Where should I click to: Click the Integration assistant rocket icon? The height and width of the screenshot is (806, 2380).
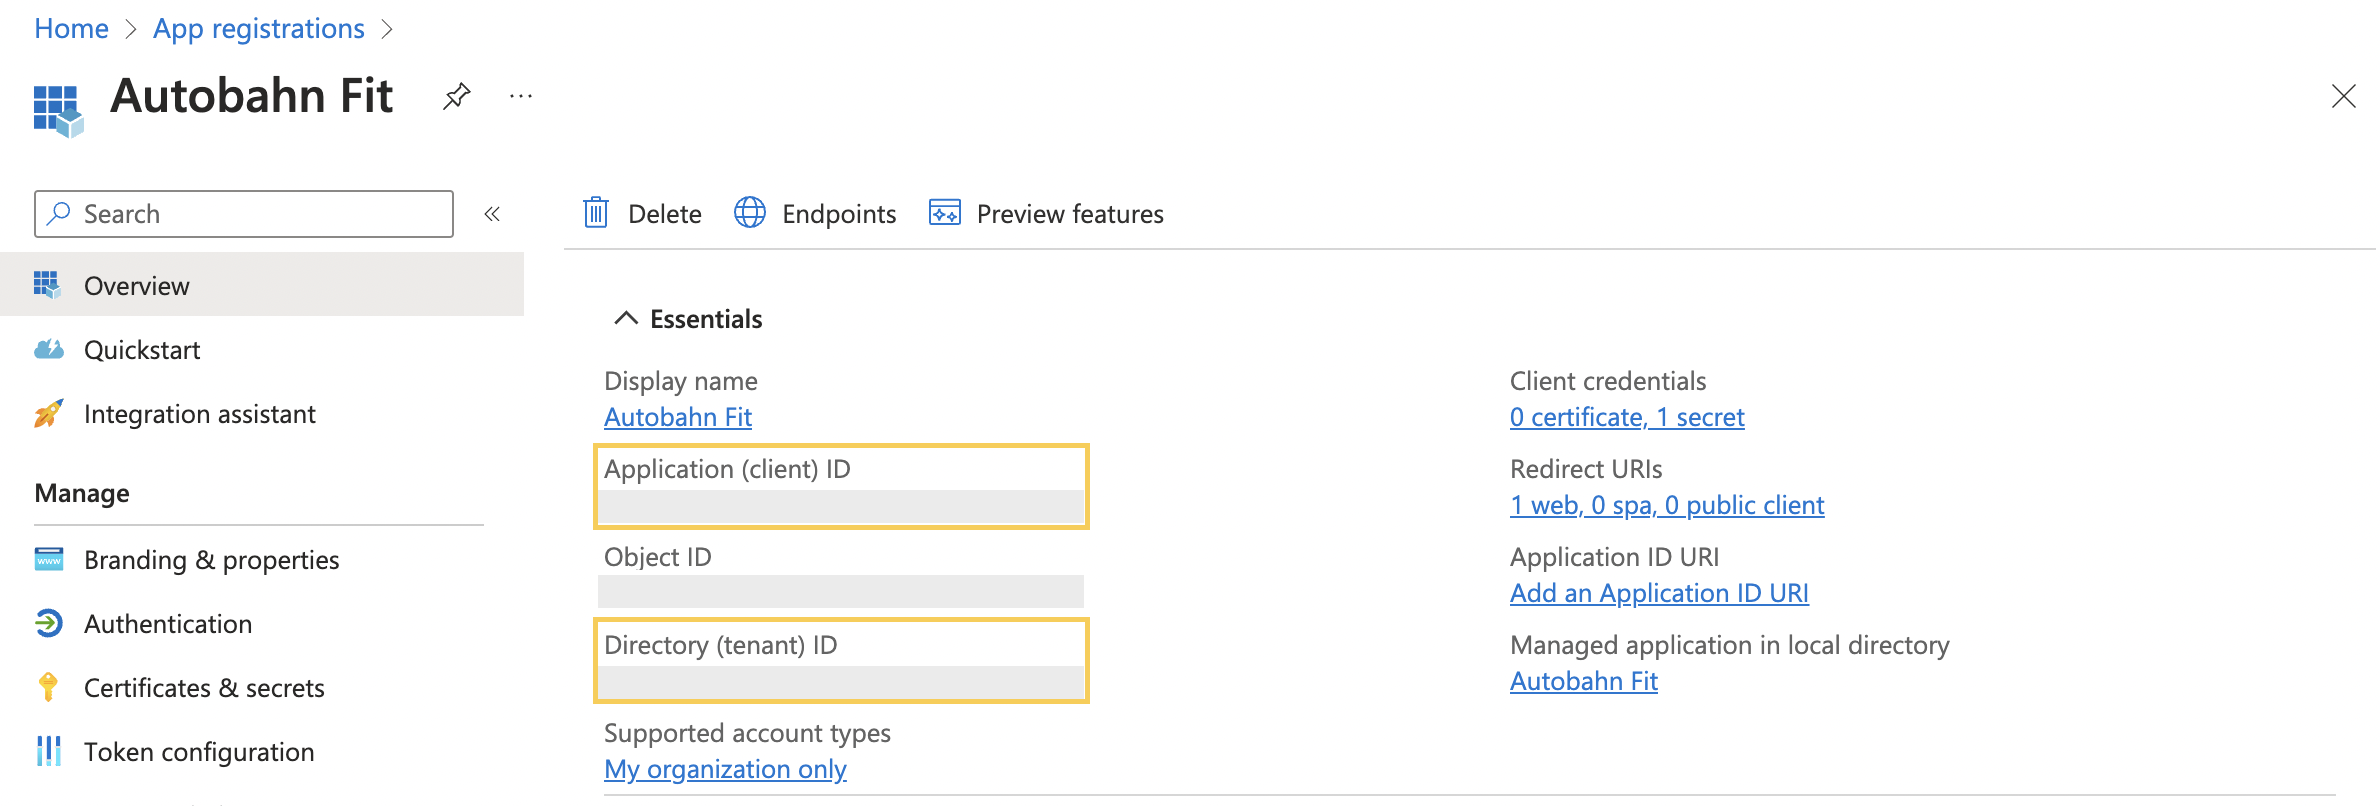(x=48, y=413)
